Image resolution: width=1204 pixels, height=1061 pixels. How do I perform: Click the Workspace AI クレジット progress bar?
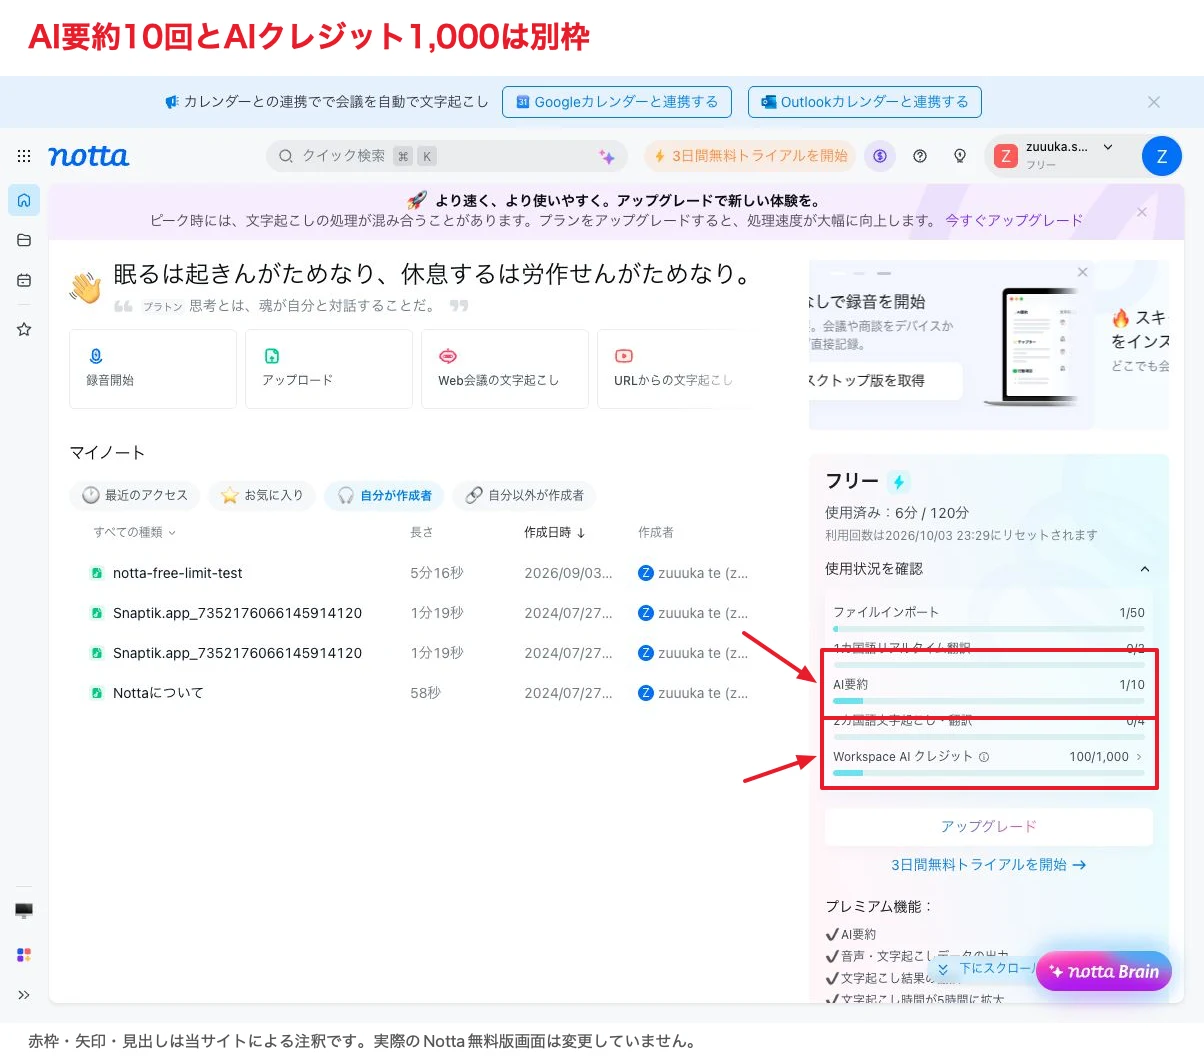pos(989,773)
